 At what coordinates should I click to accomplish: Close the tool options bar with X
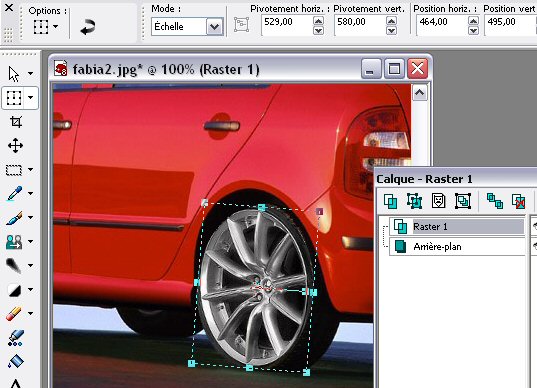click(9, 7)
